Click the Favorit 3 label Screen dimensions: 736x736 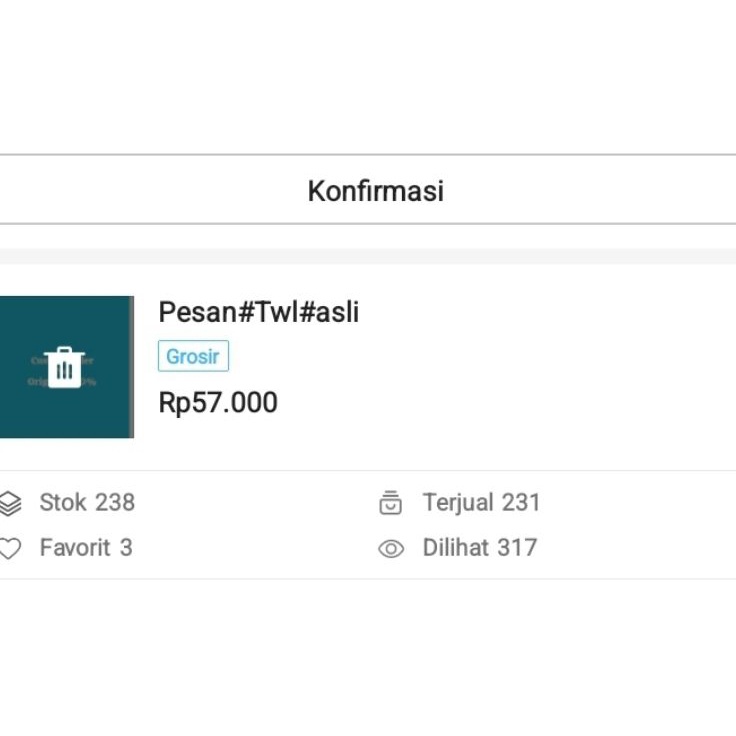[86, 548]
